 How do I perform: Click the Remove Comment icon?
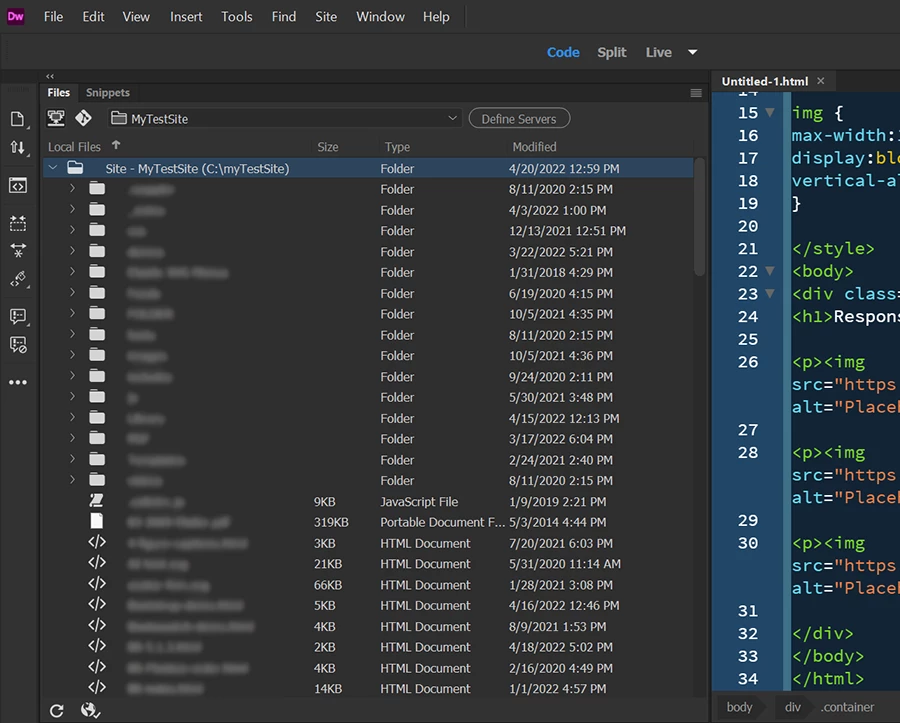(x=18, y=345)
